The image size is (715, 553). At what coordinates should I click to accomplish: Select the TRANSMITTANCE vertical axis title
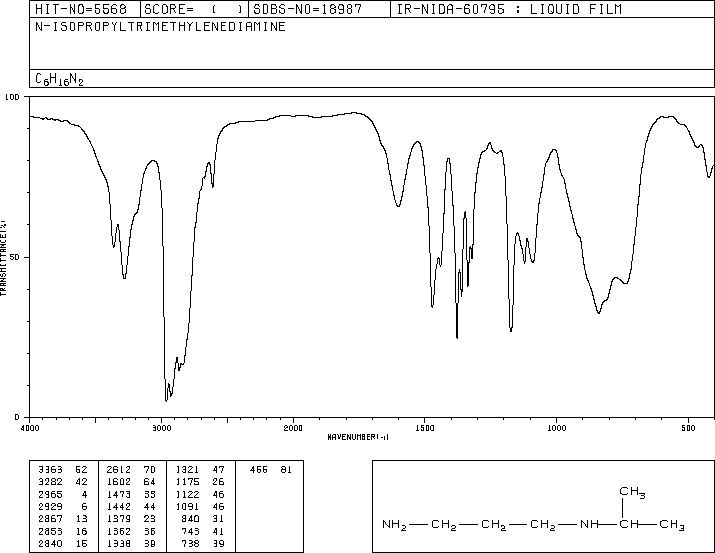coord(3,258)
